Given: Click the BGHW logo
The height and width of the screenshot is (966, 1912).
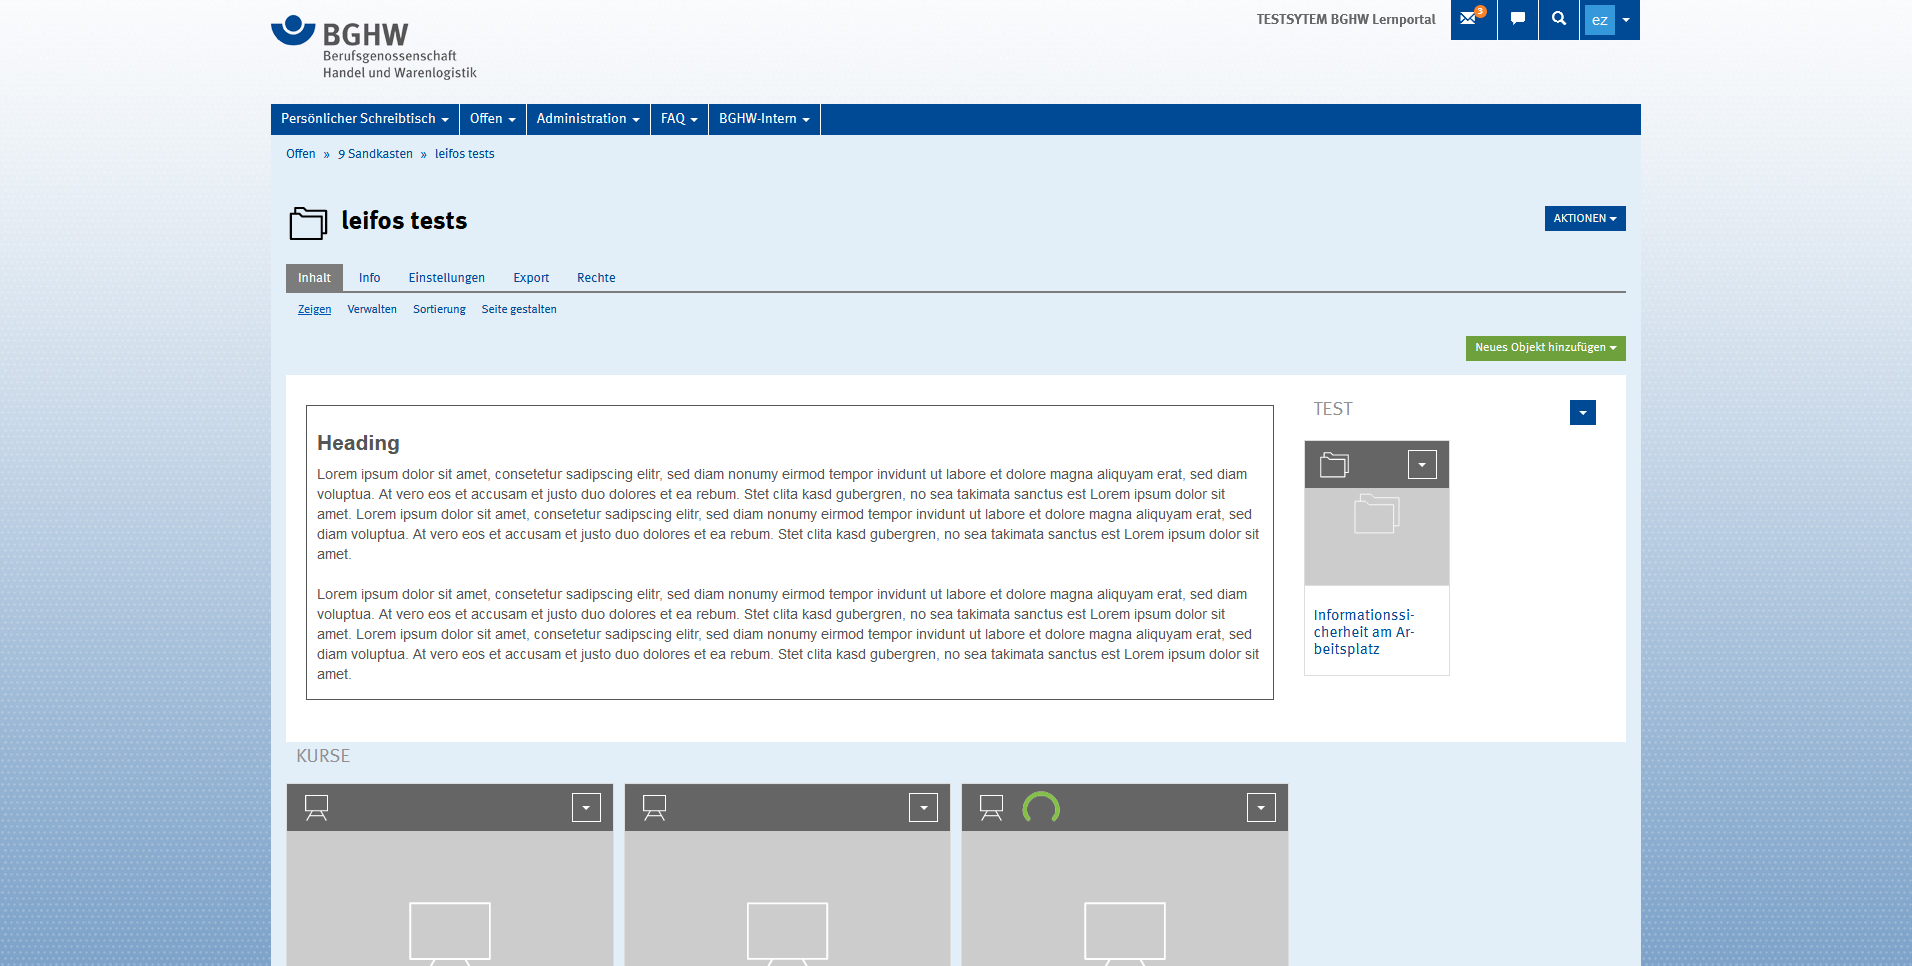Looking at the screenshot, I should coord(373,47).
